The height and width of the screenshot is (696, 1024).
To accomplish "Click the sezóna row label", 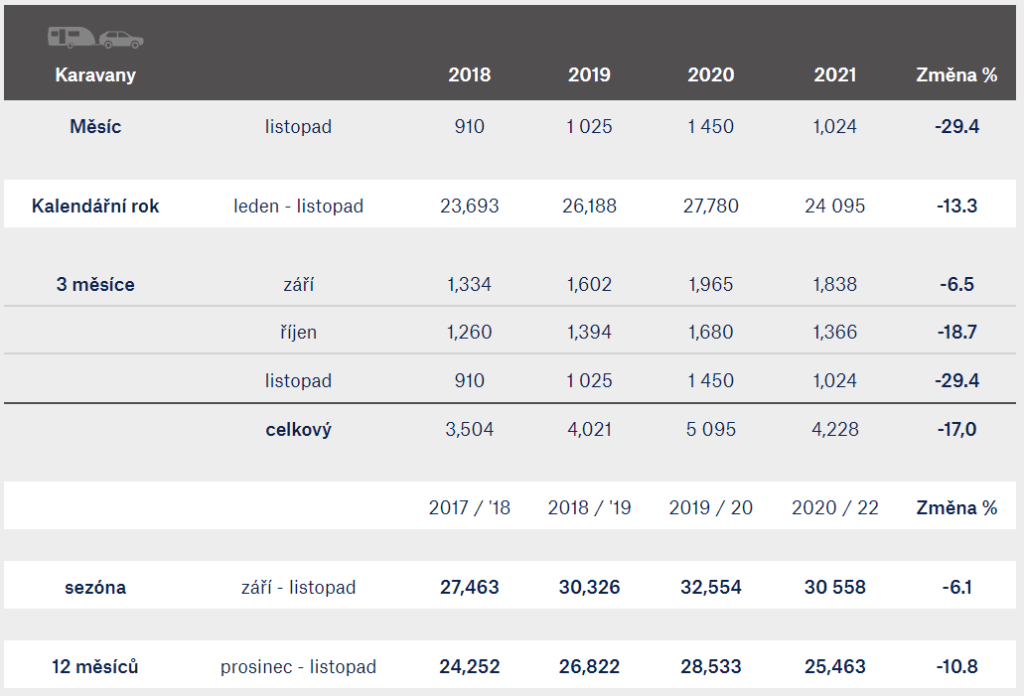I will click(95, 587).
